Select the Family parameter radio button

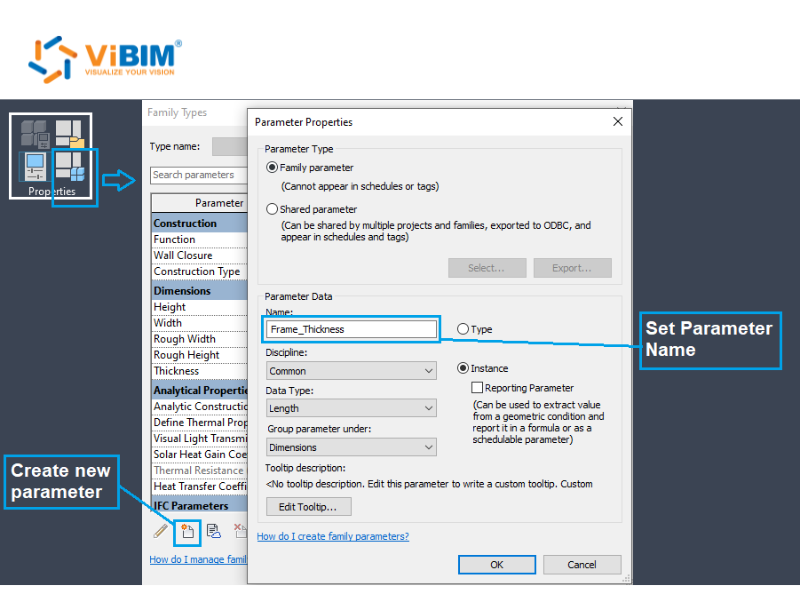(272, 167)
